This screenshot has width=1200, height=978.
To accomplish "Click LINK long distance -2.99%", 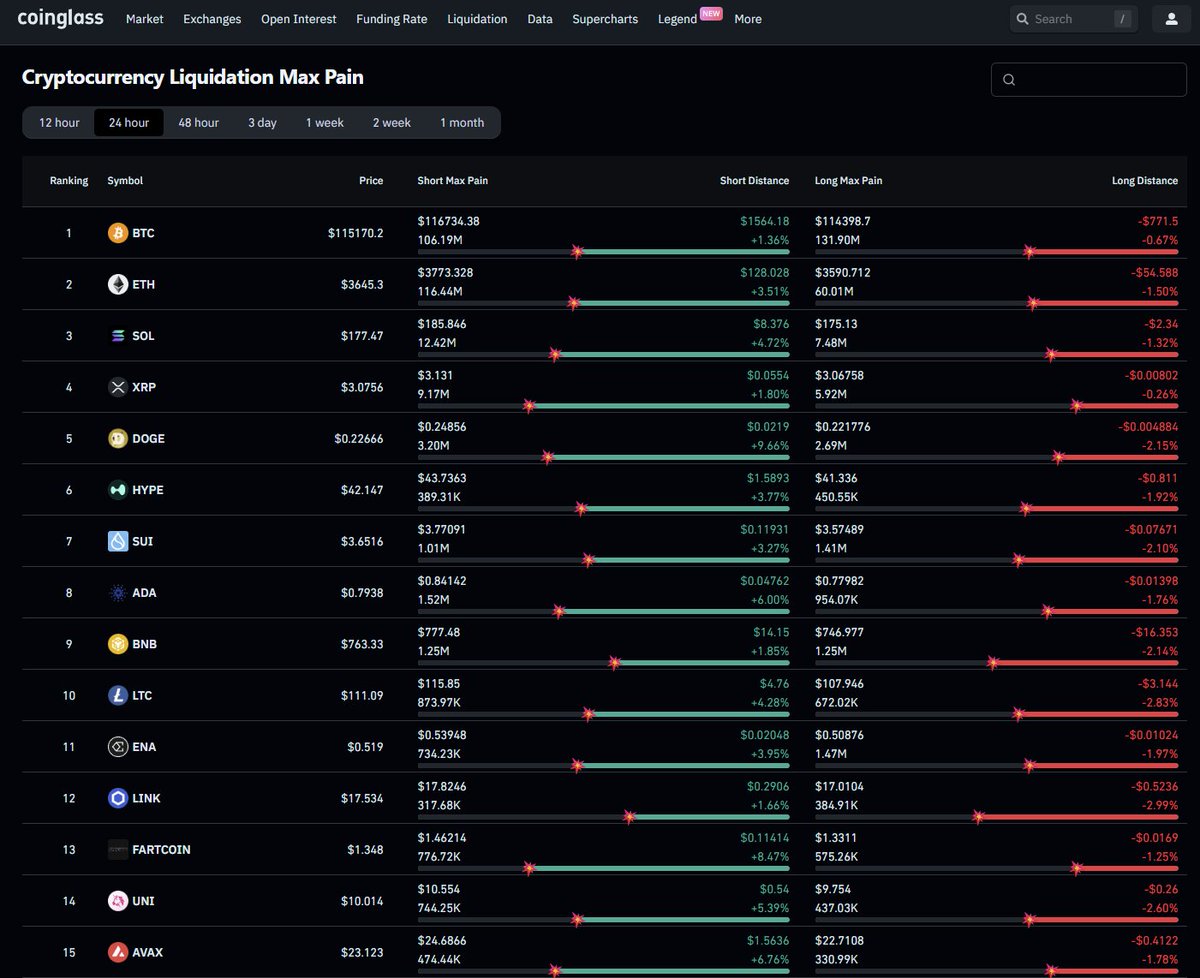I will click(1161, 805).
